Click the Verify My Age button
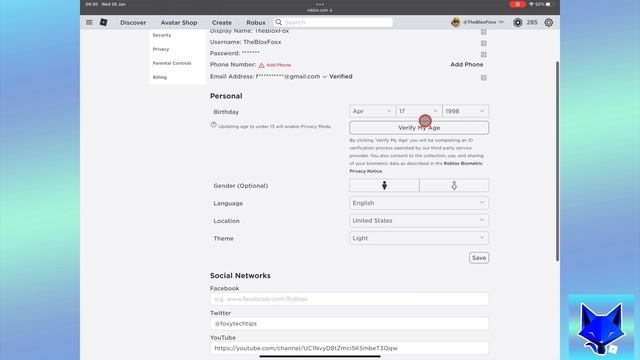Image resolution: width=640 pixels, height=360 pixels. (419, 128)
